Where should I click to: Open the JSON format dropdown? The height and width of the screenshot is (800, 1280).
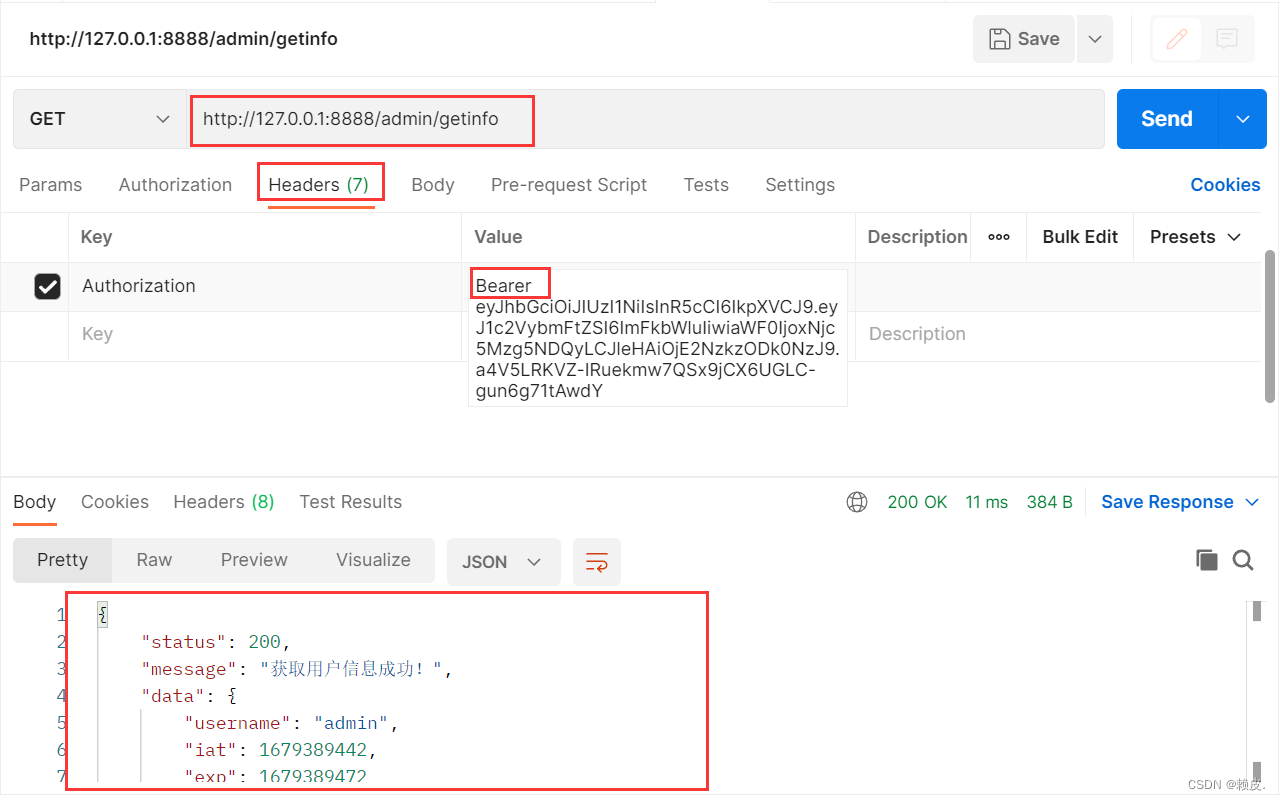tap(503, 562)
